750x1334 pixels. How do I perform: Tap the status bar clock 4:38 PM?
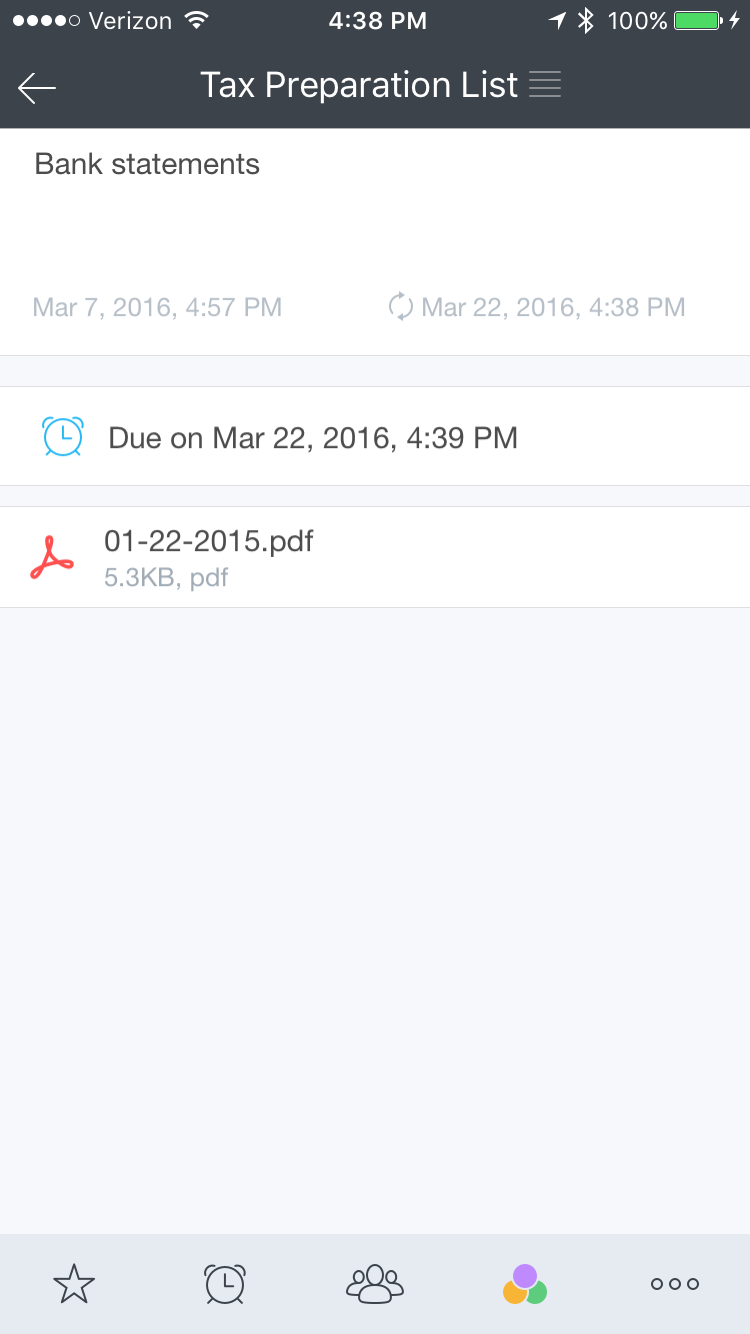pos(377,21)
